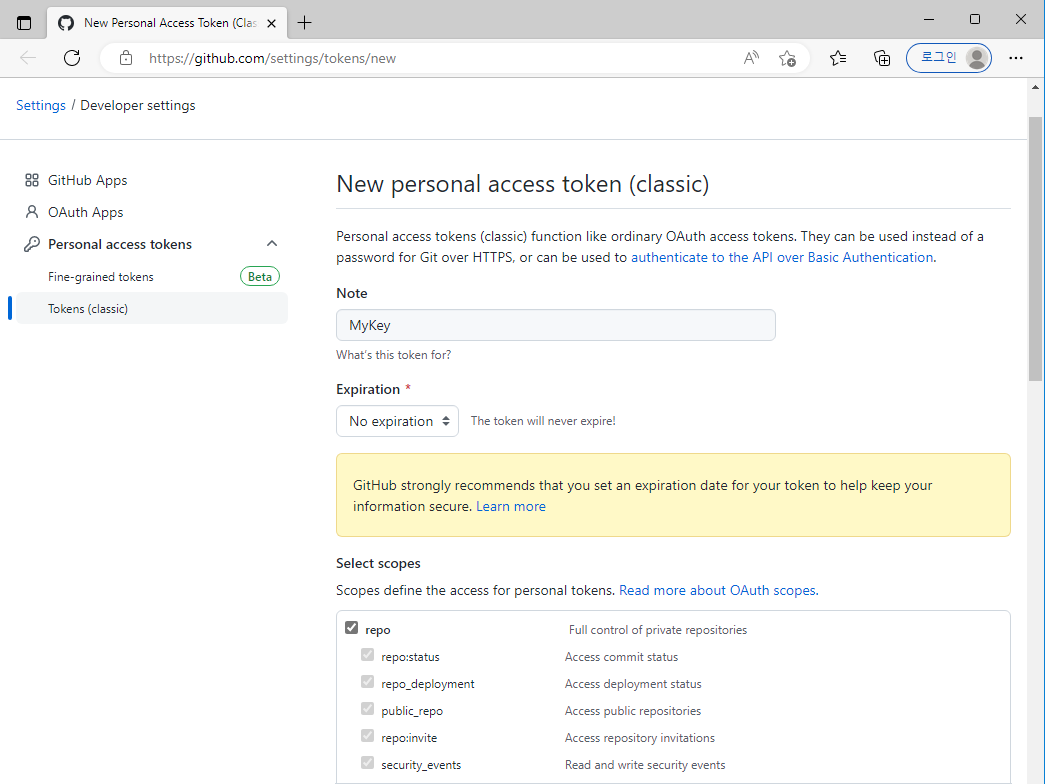This screenshot has height=784, width=1045.
Task: Select Personal access tokens section
Action: (120, 244)
